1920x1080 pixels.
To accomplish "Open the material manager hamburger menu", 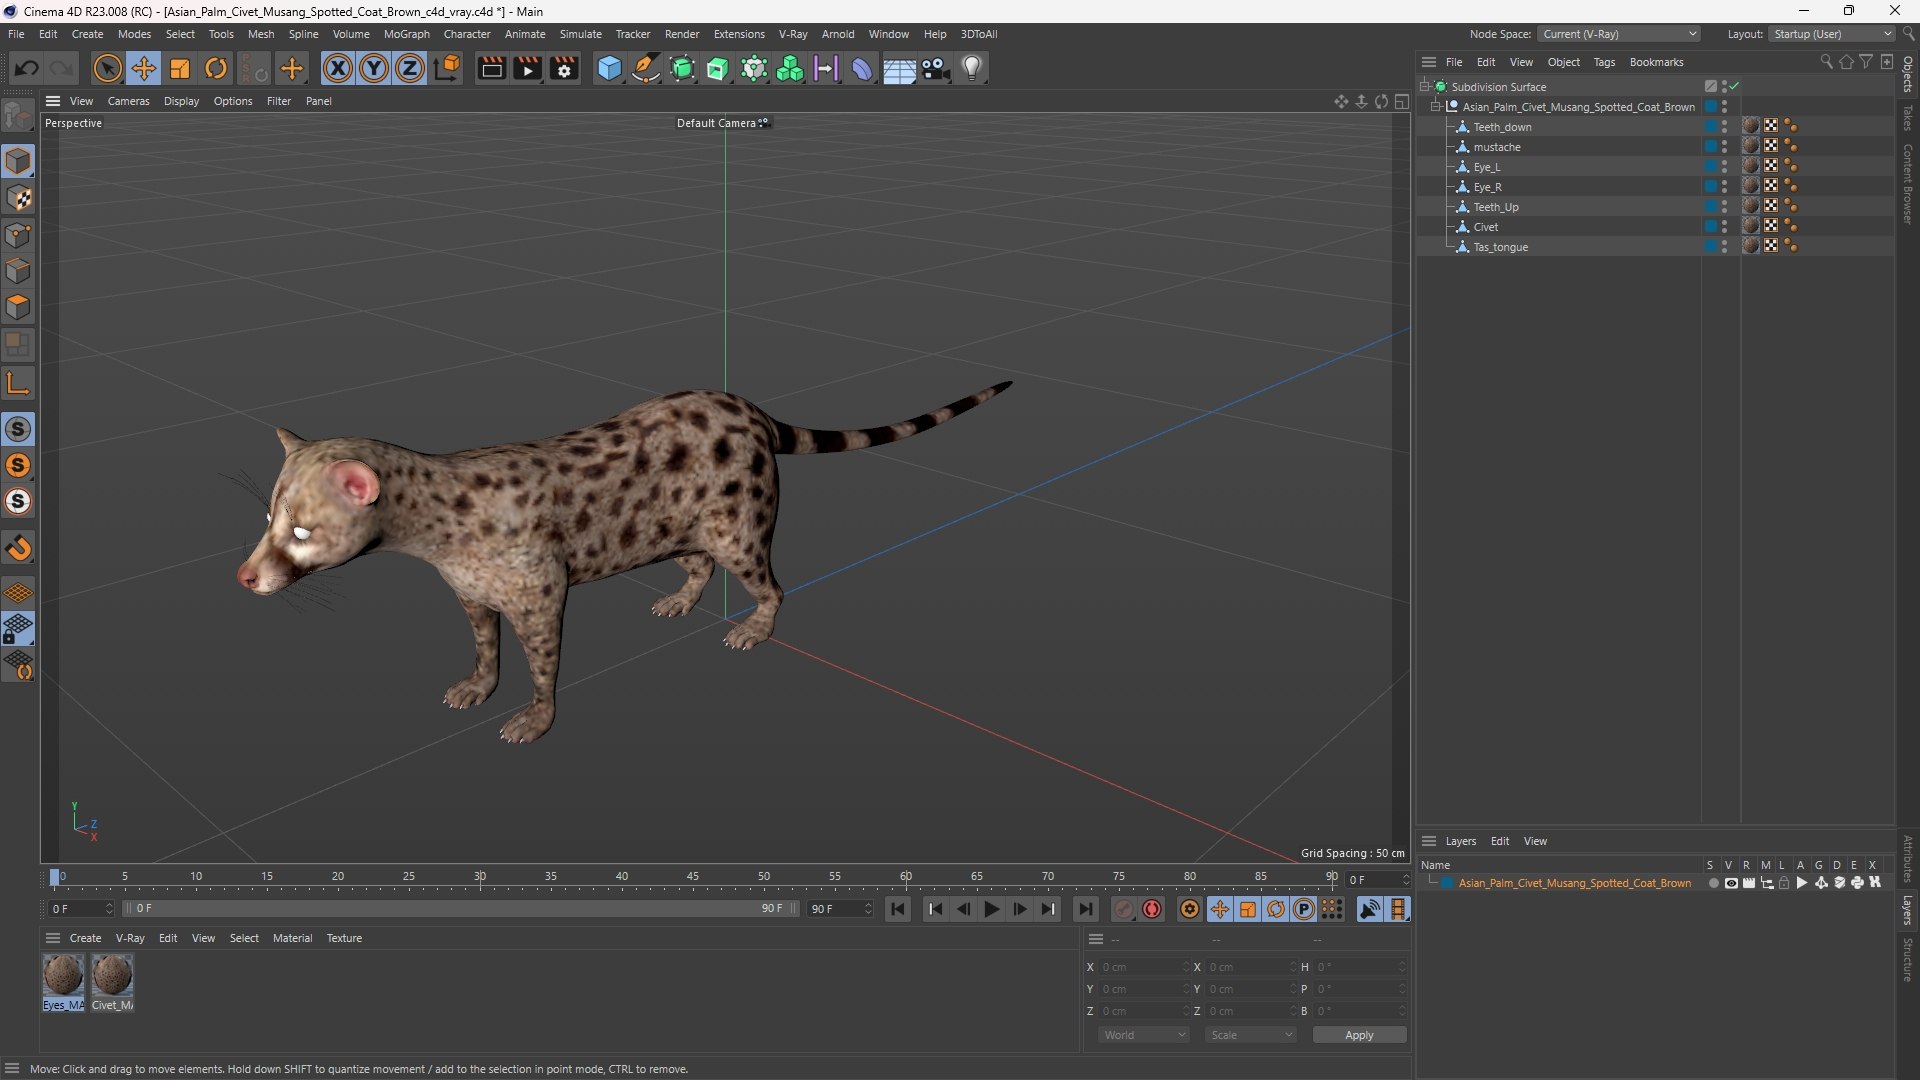I will click(x=53, y=938).
